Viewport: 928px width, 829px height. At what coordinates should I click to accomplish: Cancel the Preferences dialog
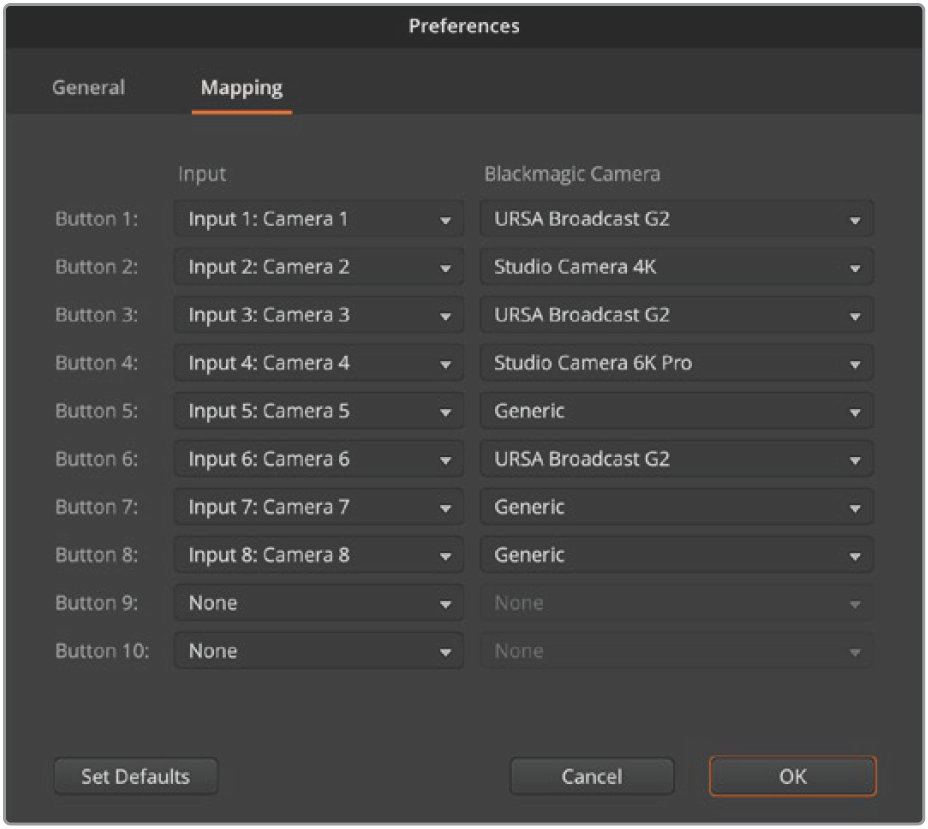point(592,776)
